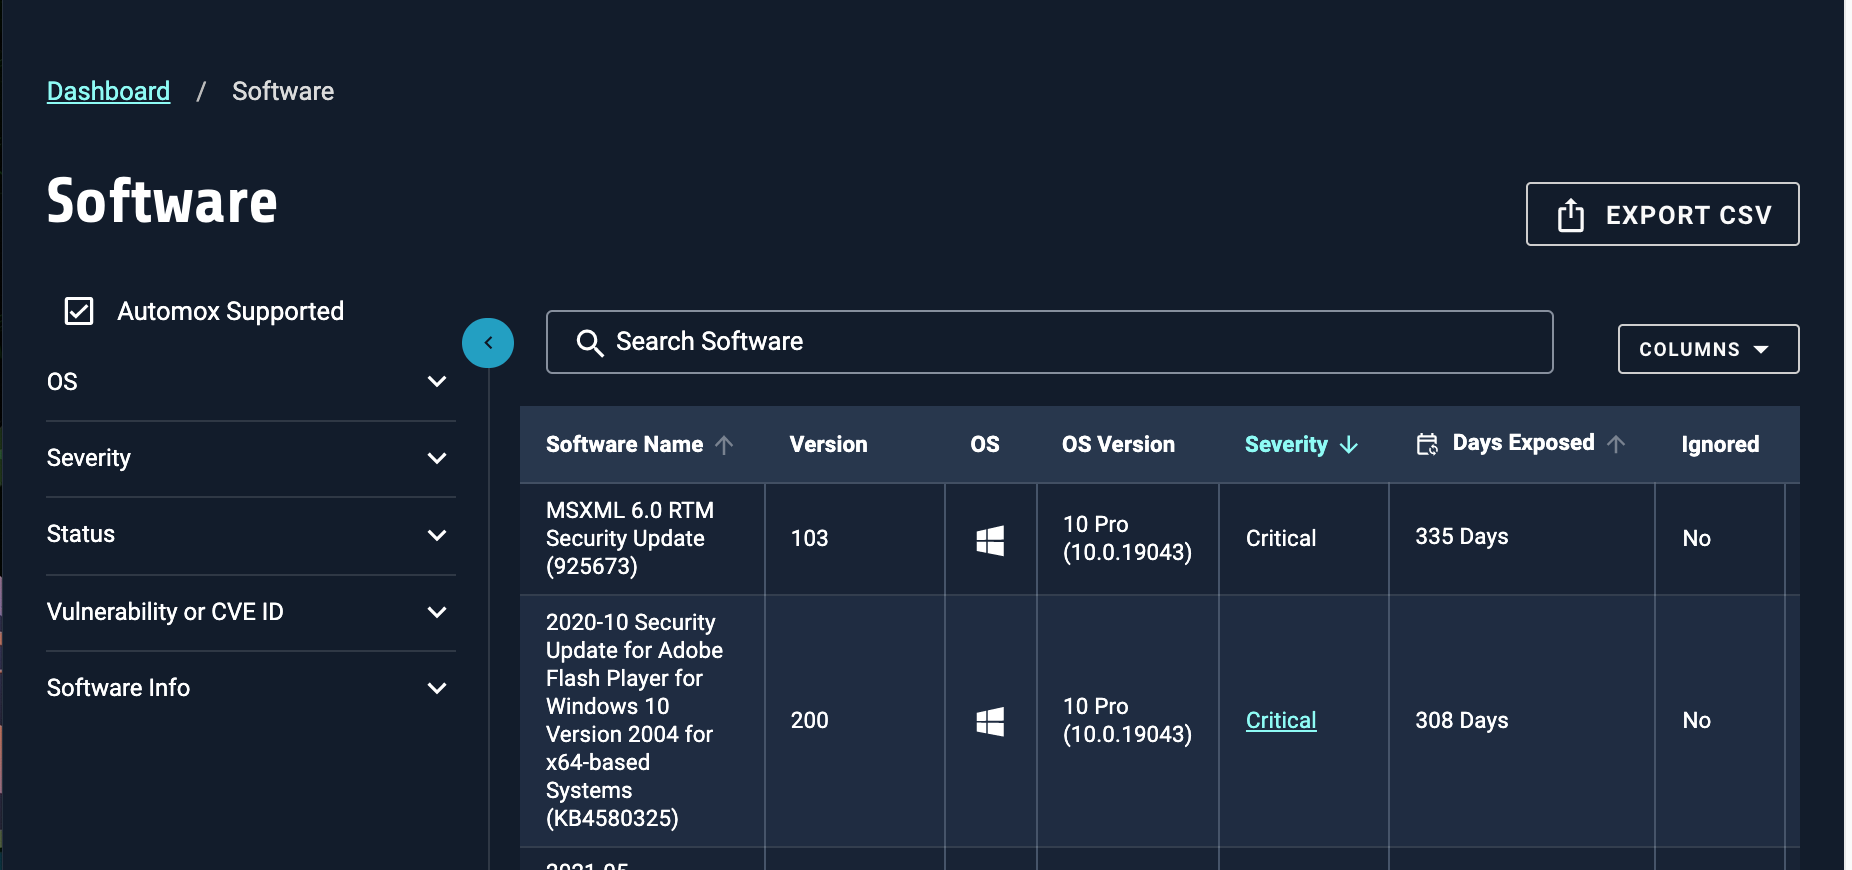Click the Software Name sort arrow
Viewport: 1852px width, 870px height.
pyautogui.click(x=725, y=445)
